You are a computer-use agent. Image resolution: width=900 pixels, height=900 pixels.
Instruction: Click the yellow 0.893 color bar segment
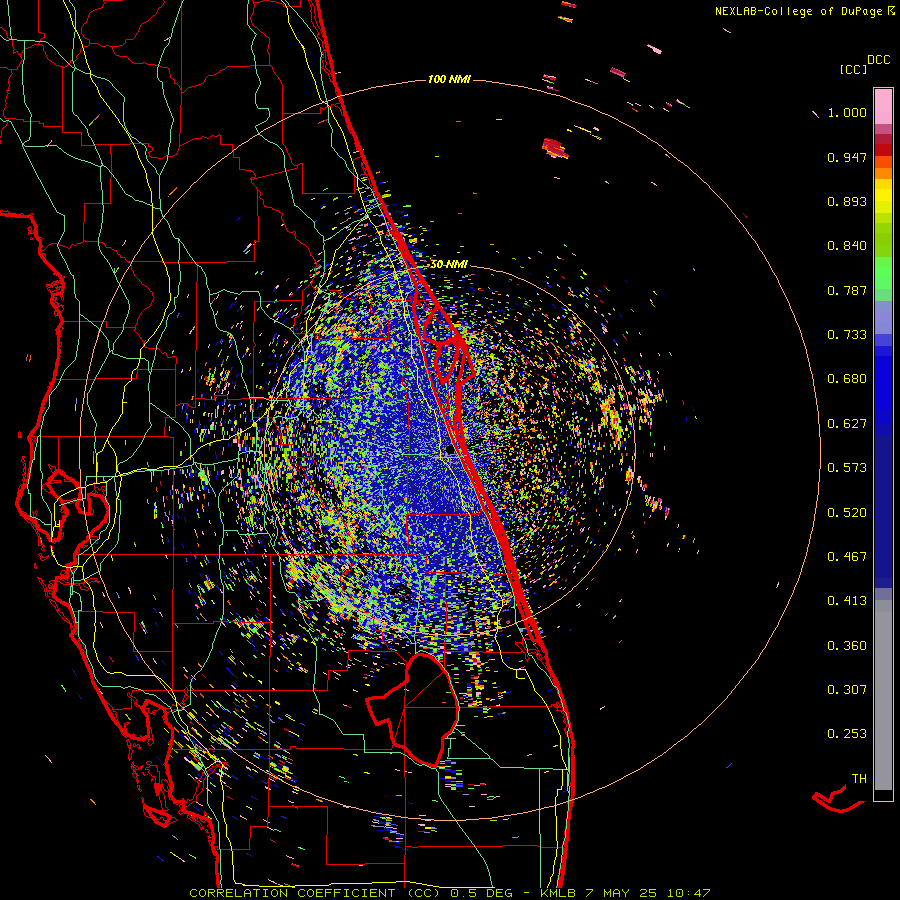[883, 201]
